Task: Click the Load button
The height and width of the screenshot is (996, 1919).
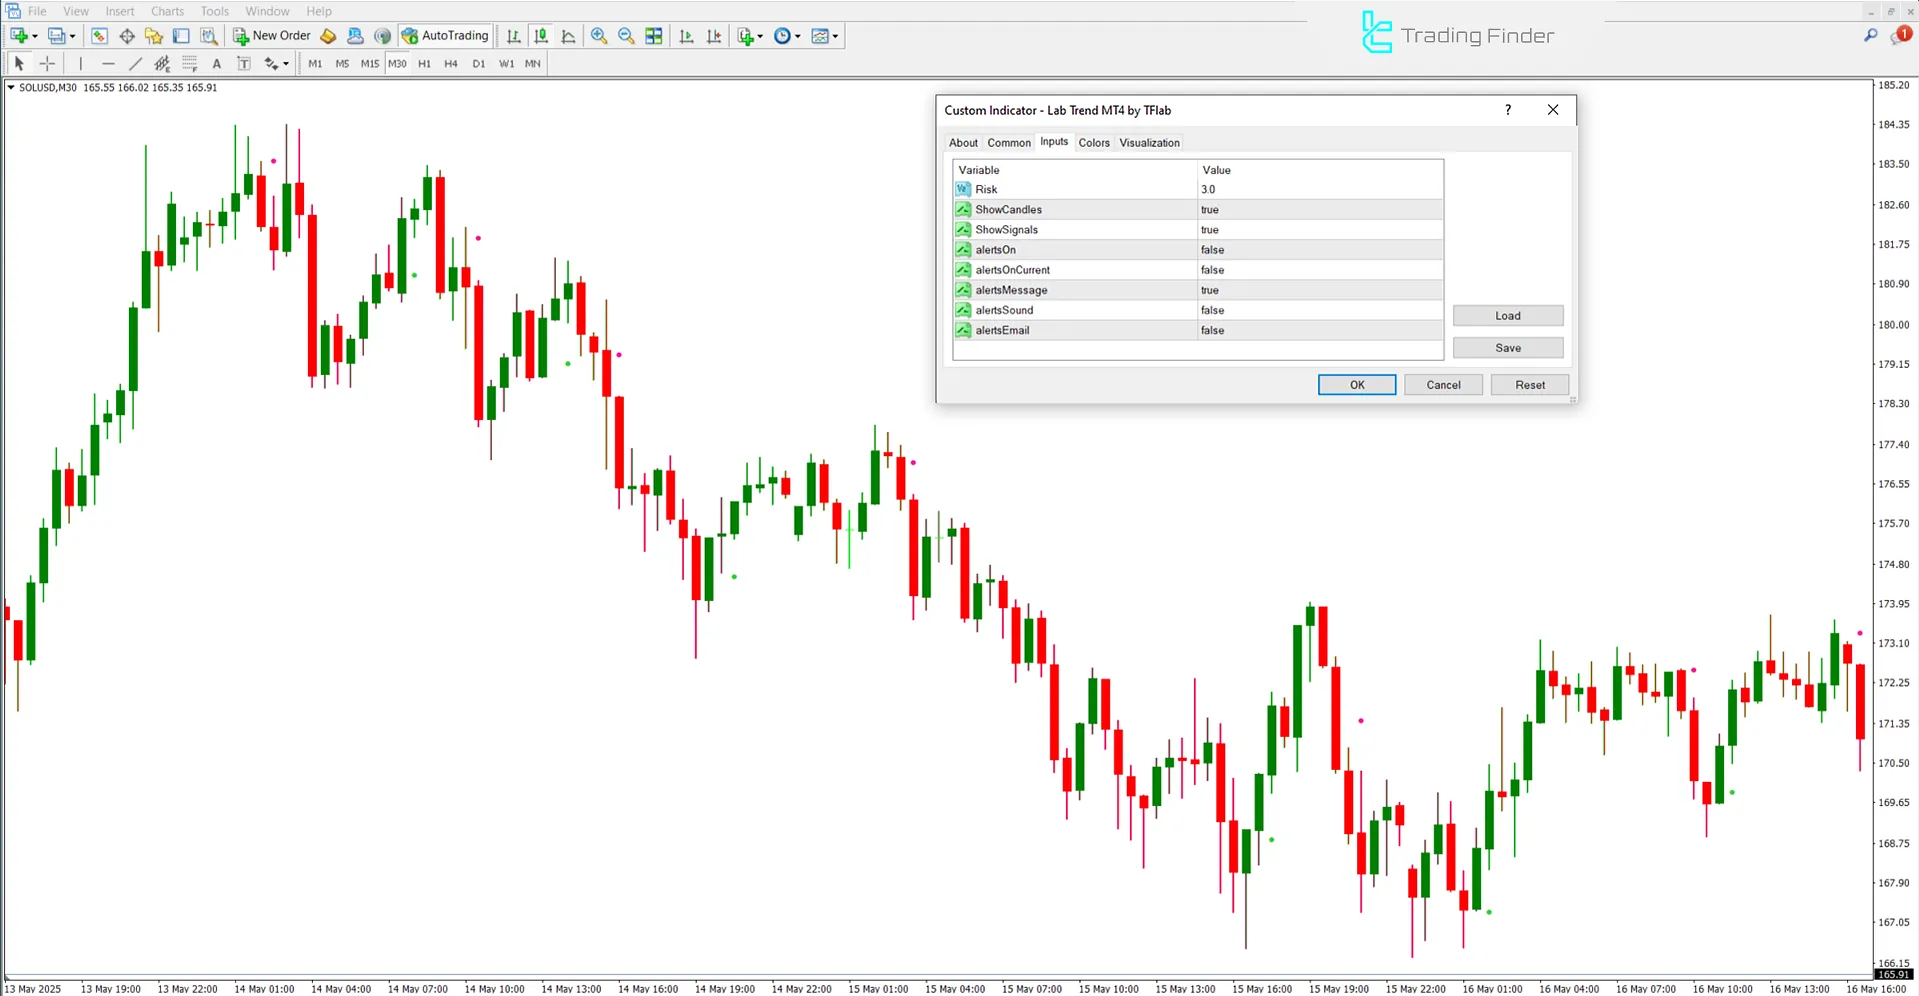Action: (x=1508, y=315)
